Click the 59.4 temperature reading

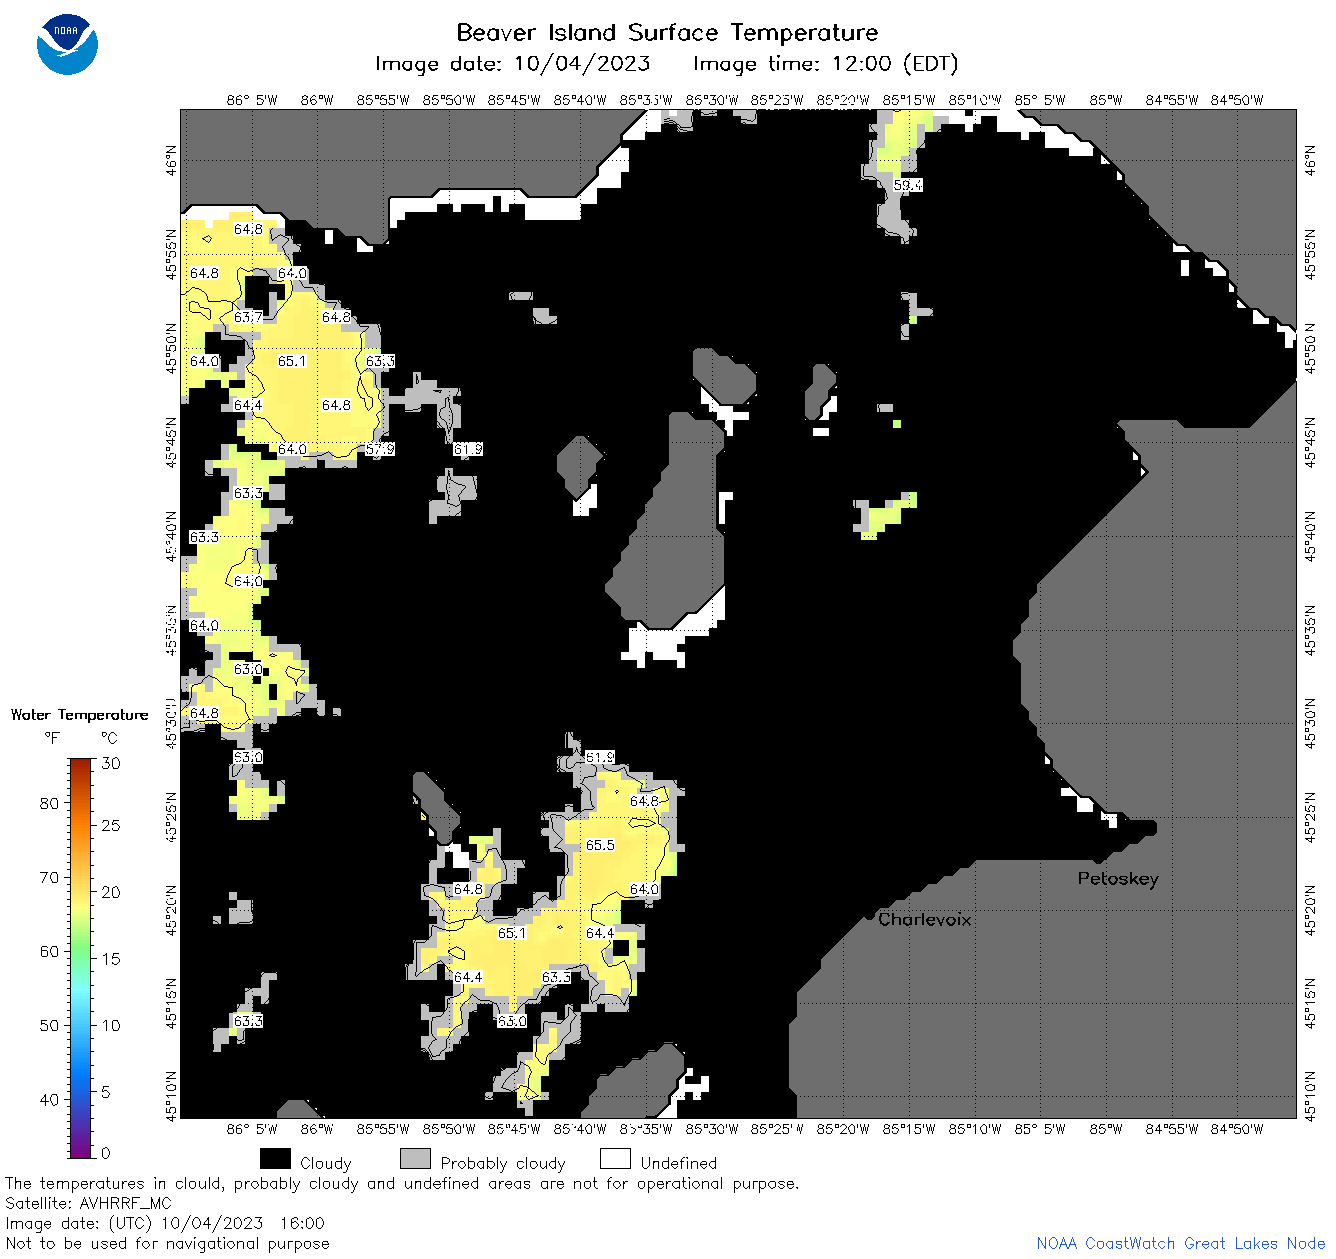[x=908, y=185]
